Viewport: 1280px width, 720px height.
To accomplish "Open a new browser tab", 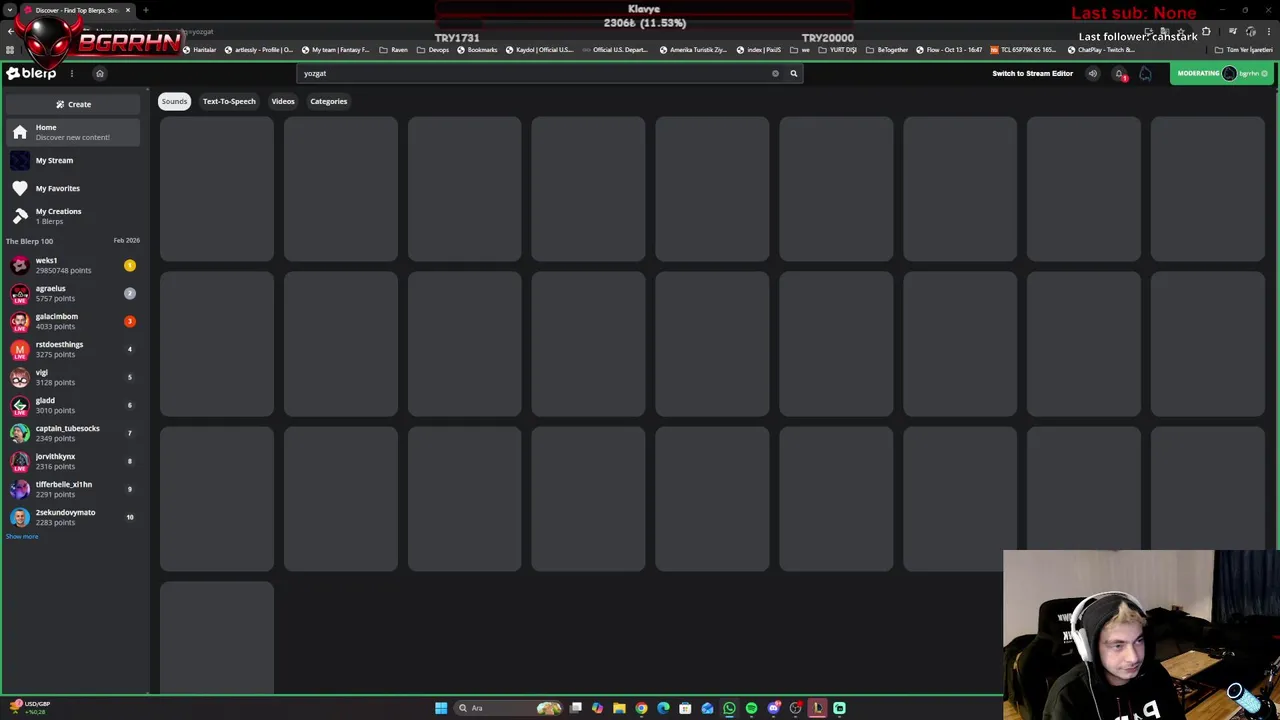I will click(146, 10).
